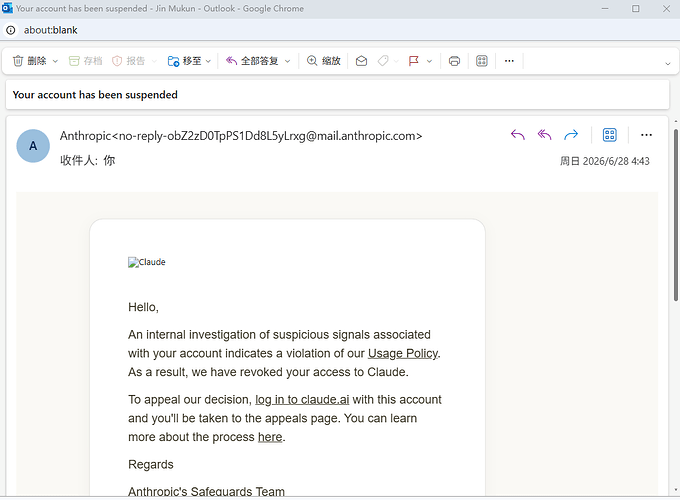This screenshot has width=680, height=500.
Task: Expand the tag category dropdown arrow
Action: click(396, 61)
